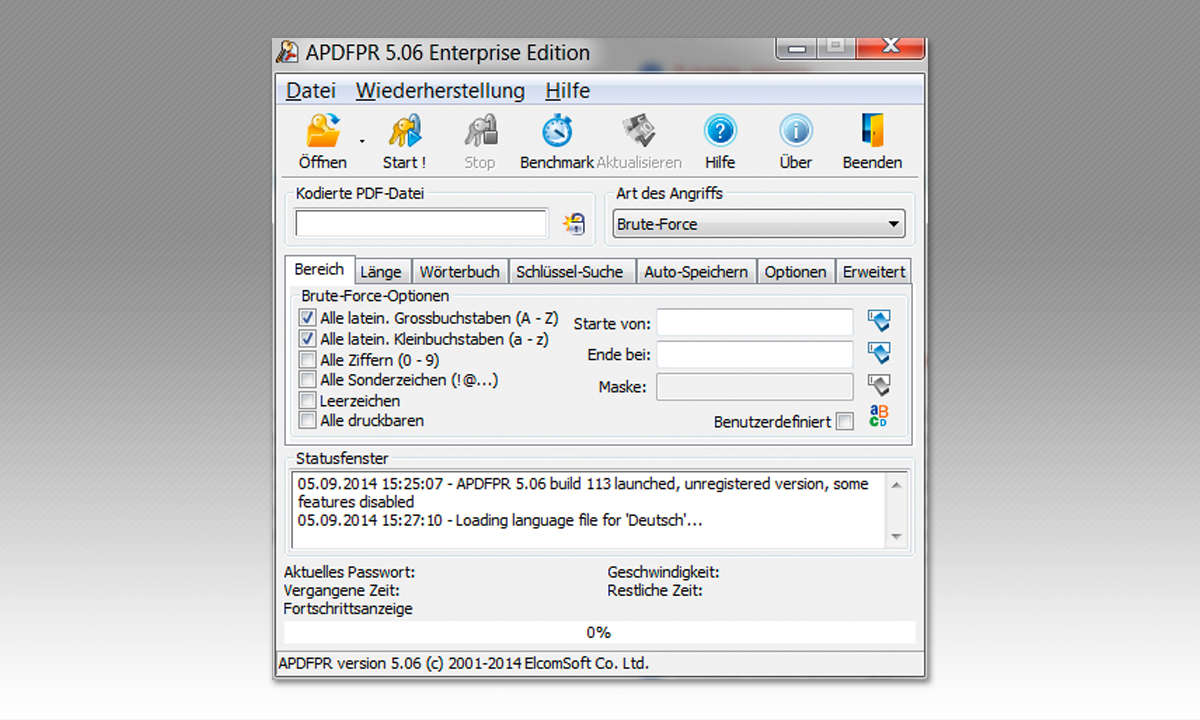
Task: Click the 'Art des Angriffs' group label
Action: coord(669,193)
